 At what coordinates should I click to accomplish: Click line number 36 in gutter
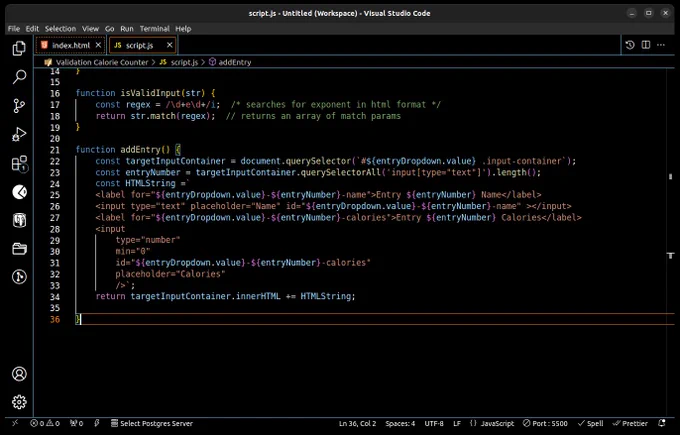(55, 320)
